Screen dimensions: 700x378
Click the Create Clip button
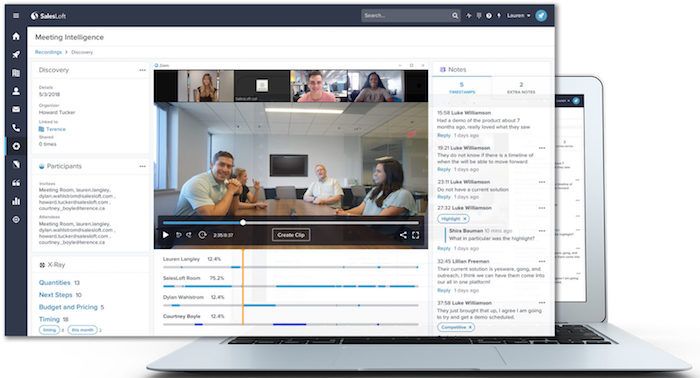pyautogui.click(x=291, y=235)
